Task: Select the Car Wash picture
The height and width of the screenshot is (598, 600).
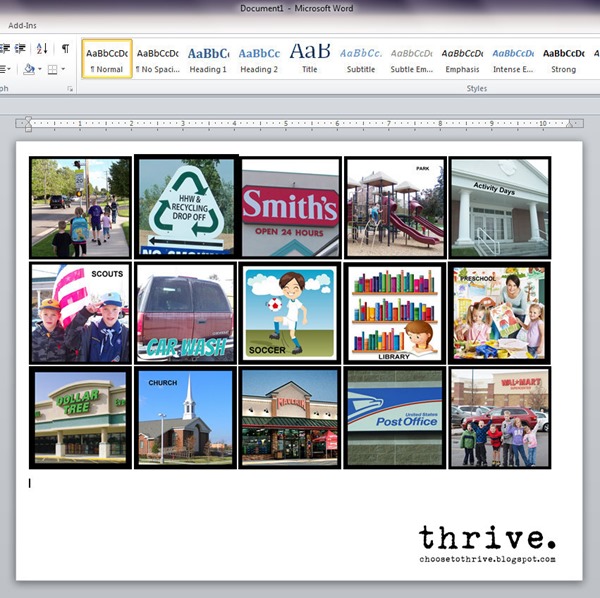Action: click(x=186, y=313)
